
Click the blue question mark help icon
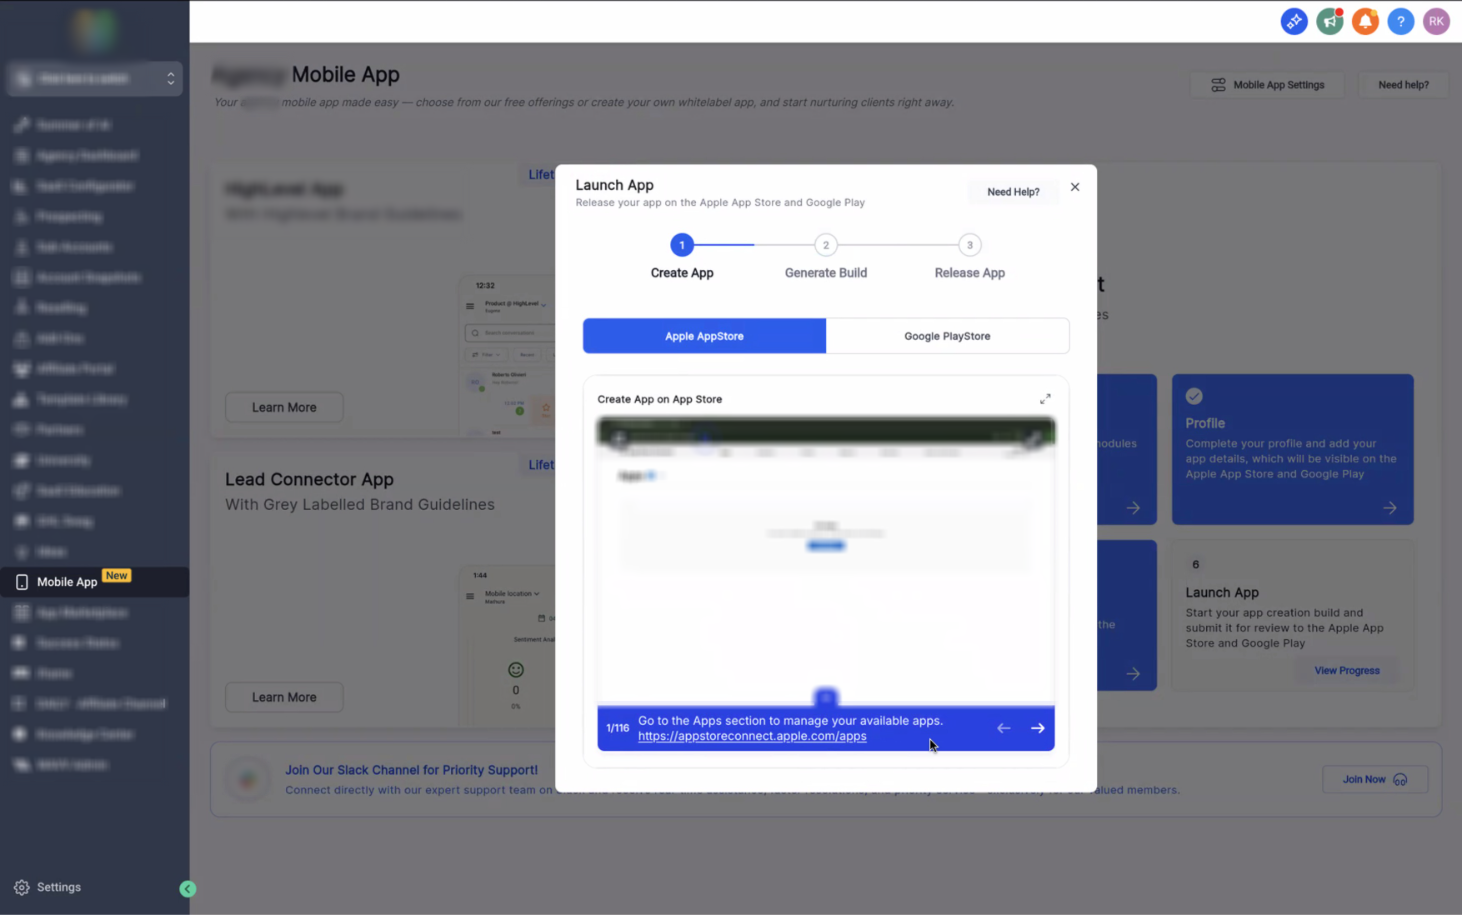point(1401,21)
